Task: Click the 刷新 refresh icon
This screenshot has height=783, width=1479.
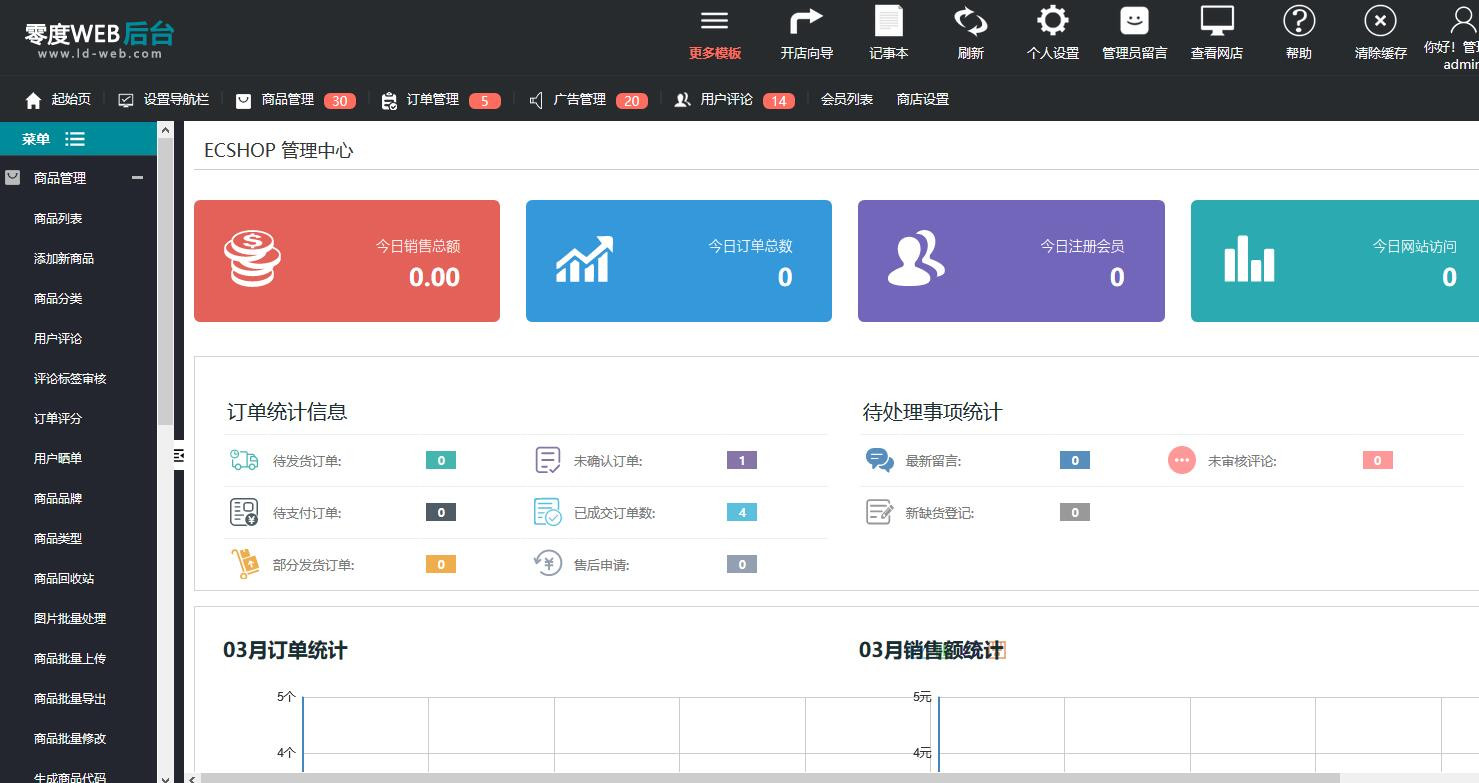Action: tap(970, 21)
